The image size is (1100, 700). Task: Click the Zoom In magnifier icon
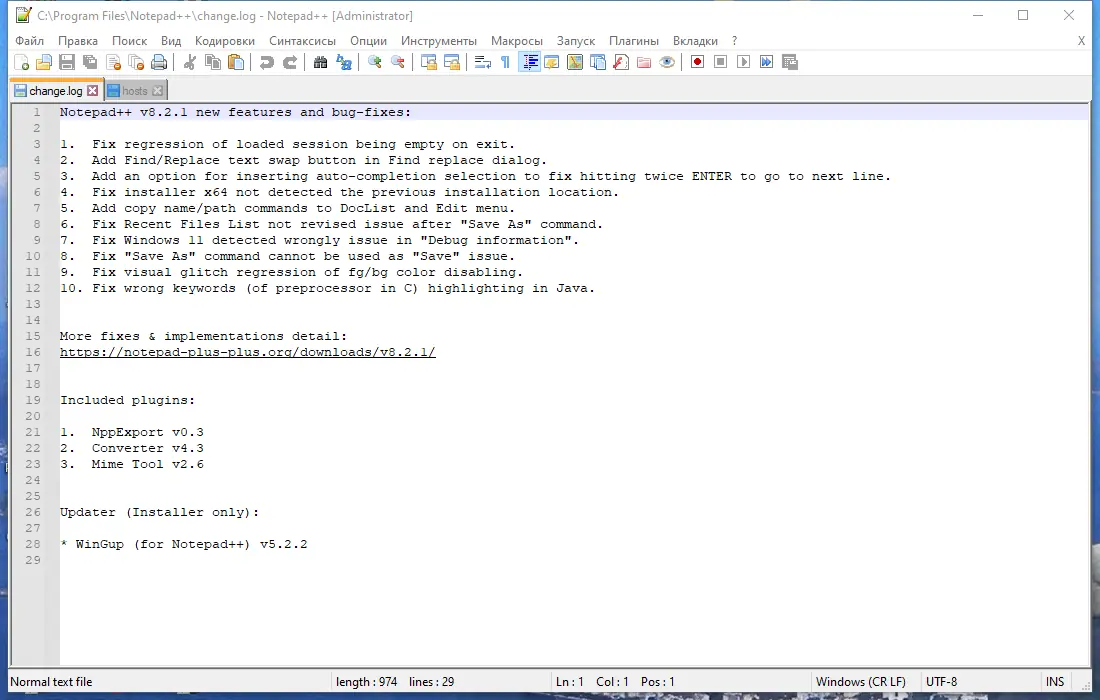point(375,62)
